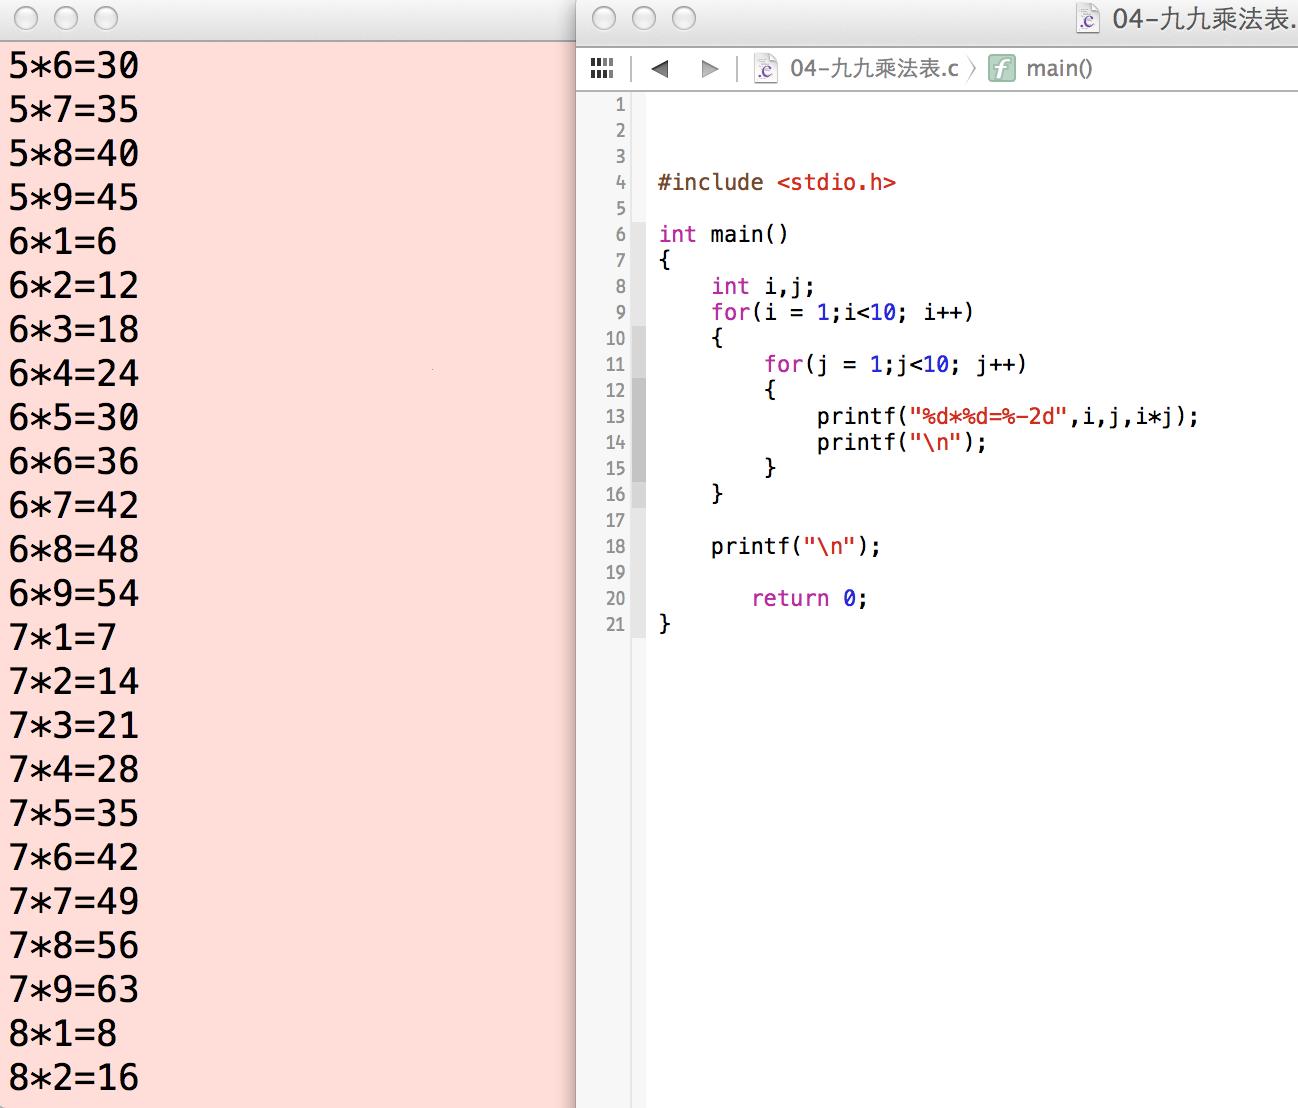
Task: Go back with the left arrow
Action: coord(659,68)
